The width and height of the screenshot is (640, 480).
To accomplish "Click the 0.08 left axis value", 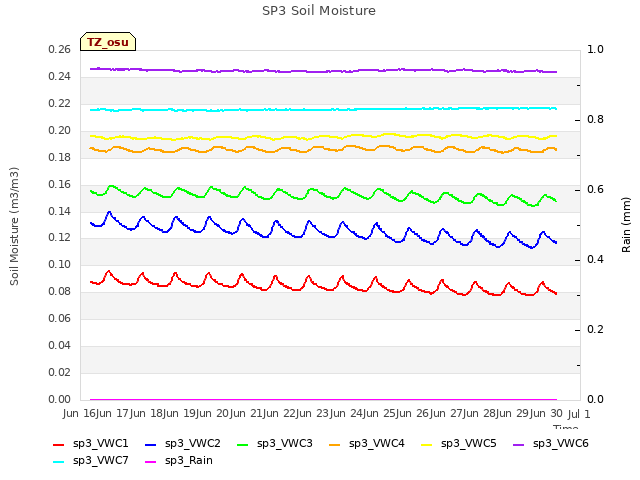I will (60, 291).
